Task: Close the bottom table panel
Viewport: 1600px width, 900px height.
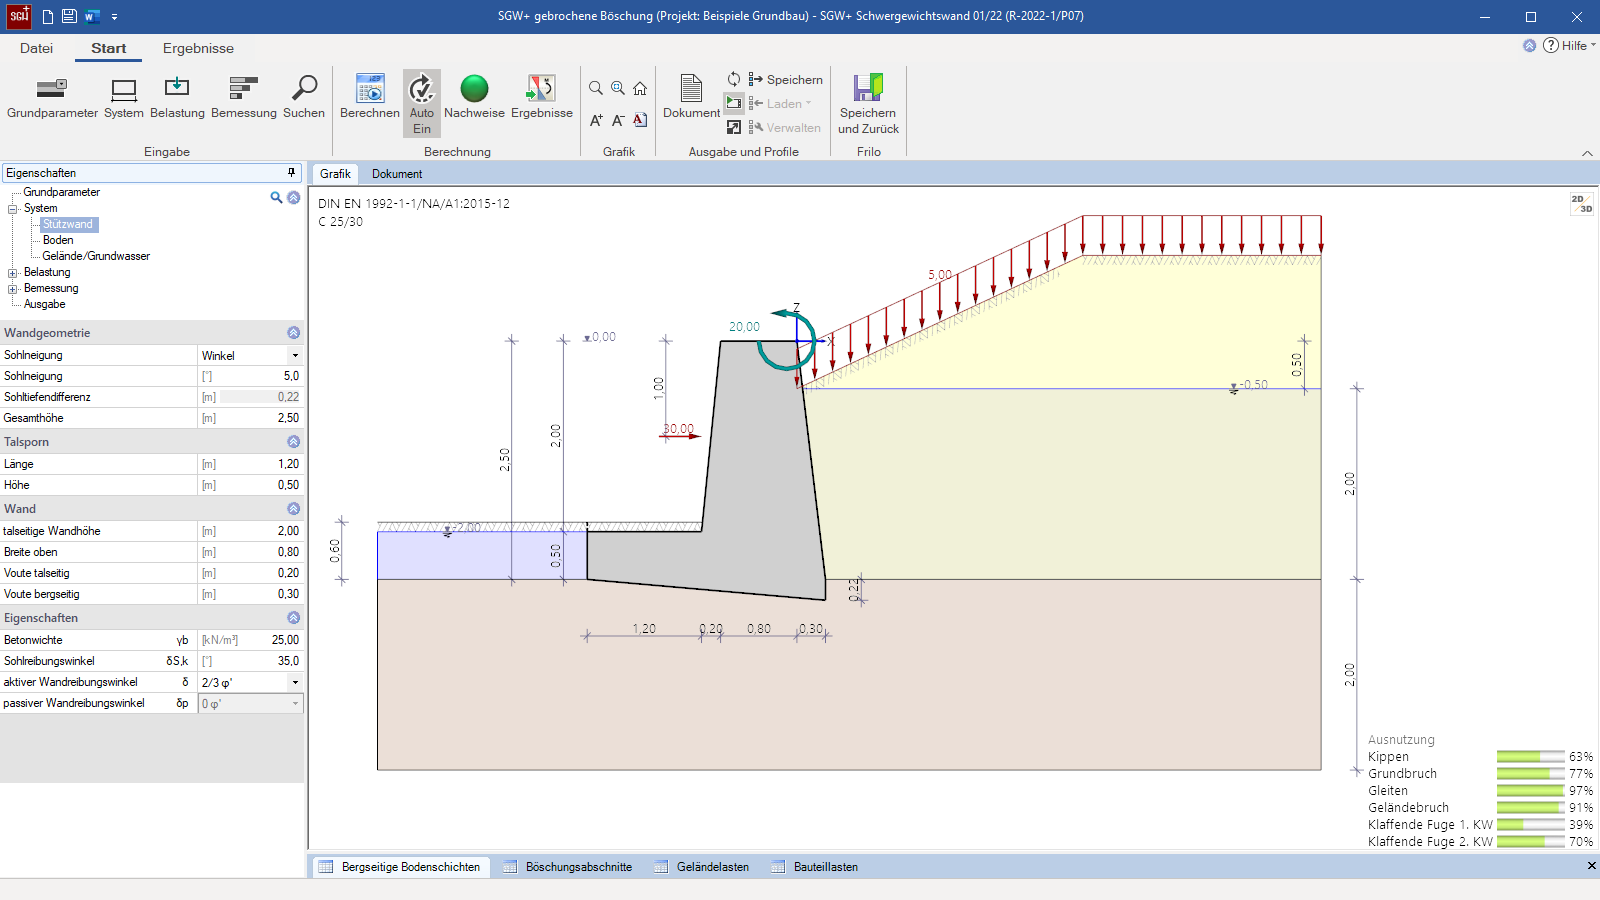Action: [1591, 866]
